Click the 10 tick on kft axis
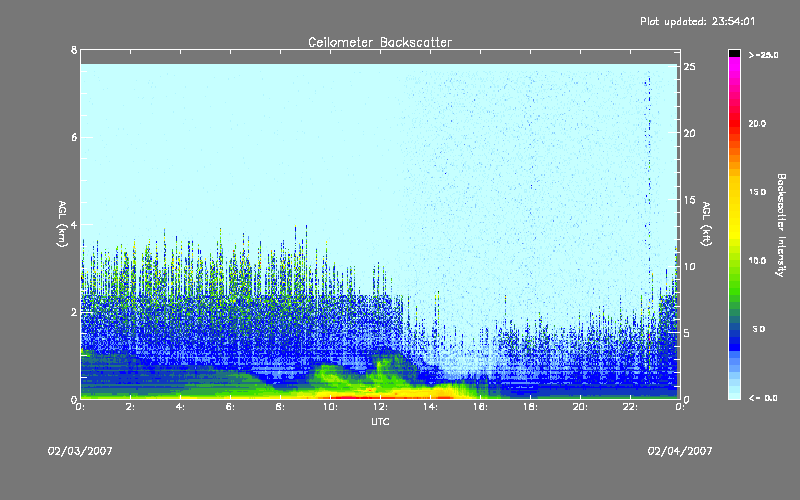Screen dimensions: 800x500 click(x=690, y=266)
